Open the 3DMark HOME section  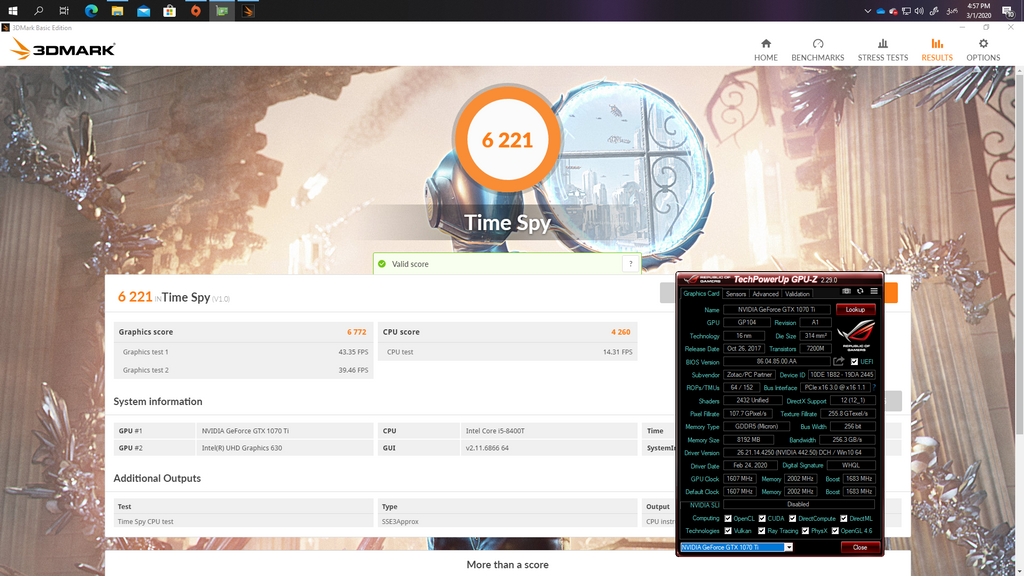coord(765,50)
